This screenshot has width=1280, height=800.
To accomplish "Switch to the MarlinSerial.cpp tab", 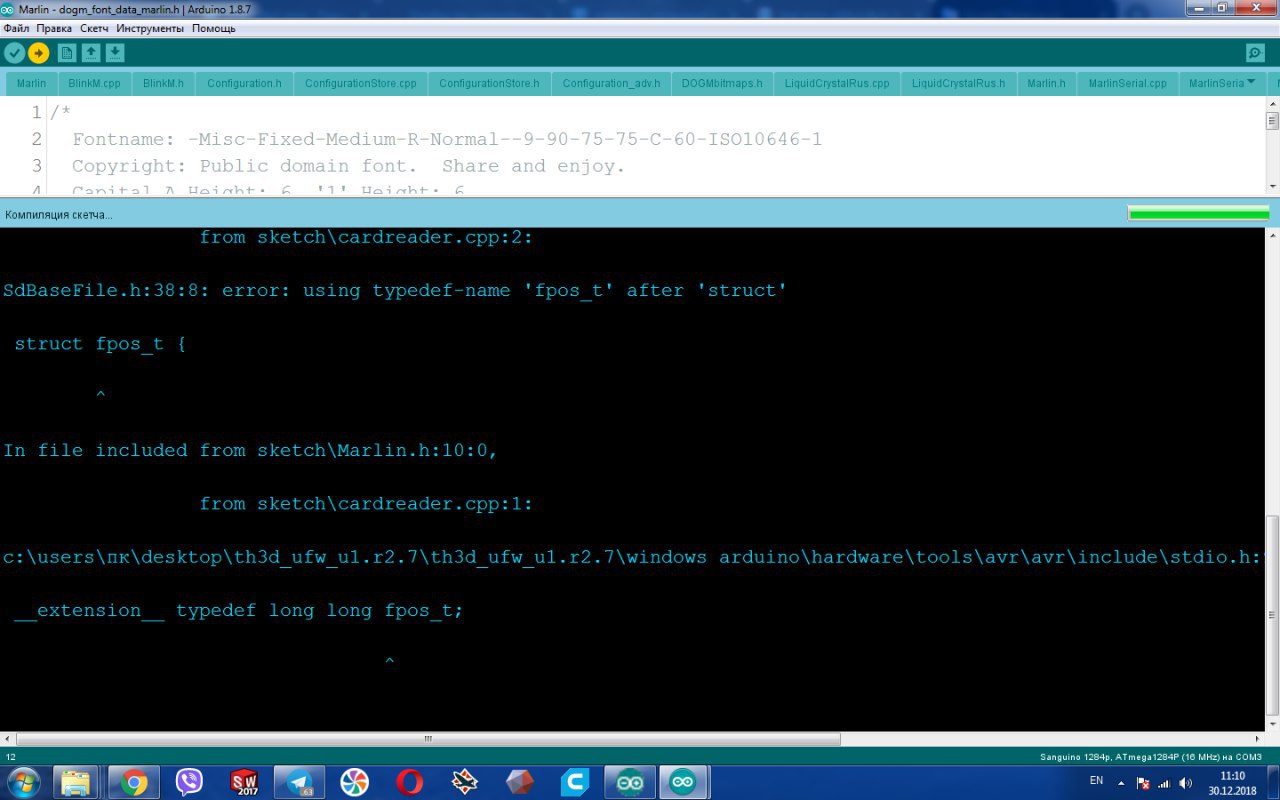I will coord(1127,83).
